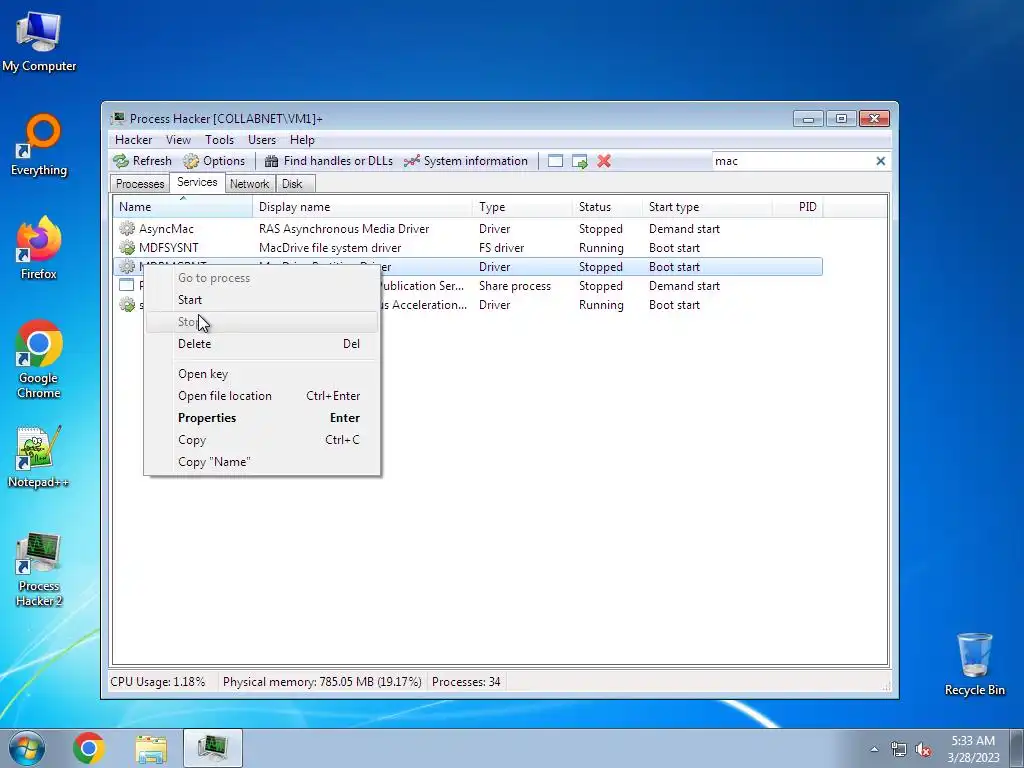The height and width of the screenshot is (768, 1024).
Task: Open My Computer desktop icon
Action: [39, 40]
